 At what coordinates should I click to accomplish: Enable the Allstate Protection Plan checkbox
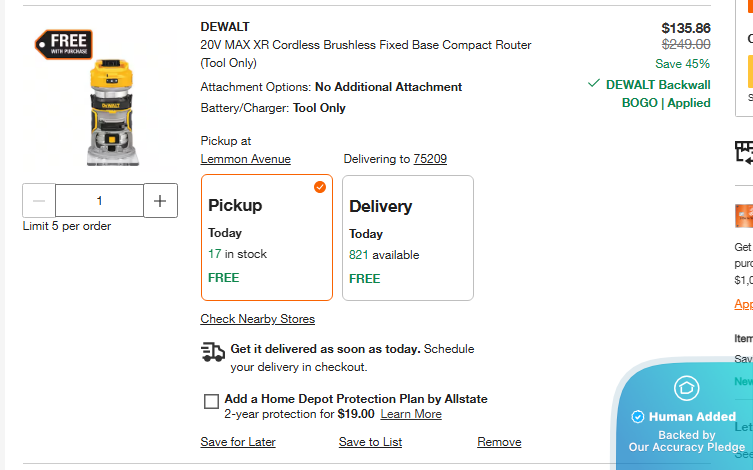(x=211, y=401)
